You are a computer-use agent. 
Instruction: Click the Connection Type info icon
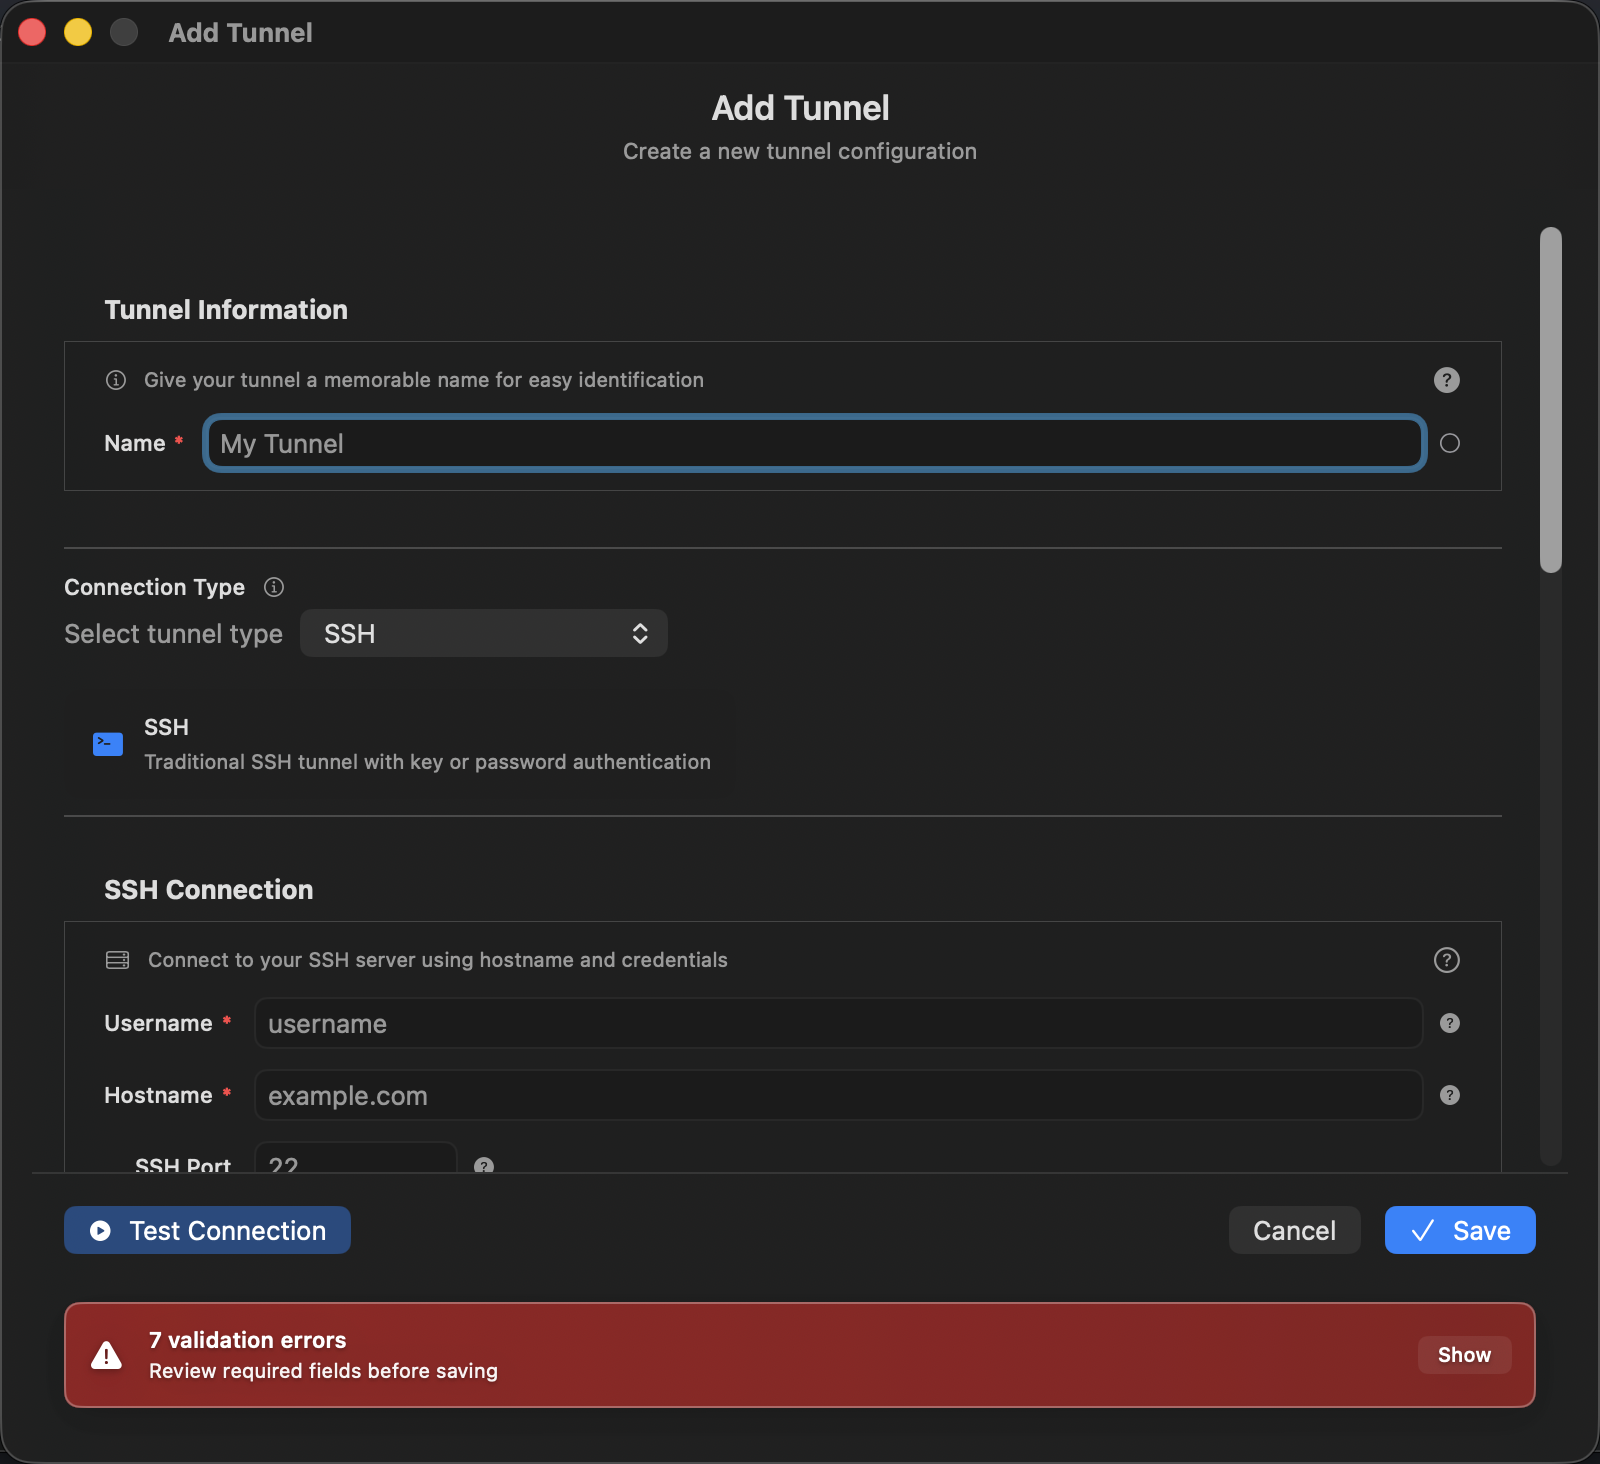(273, 587)
